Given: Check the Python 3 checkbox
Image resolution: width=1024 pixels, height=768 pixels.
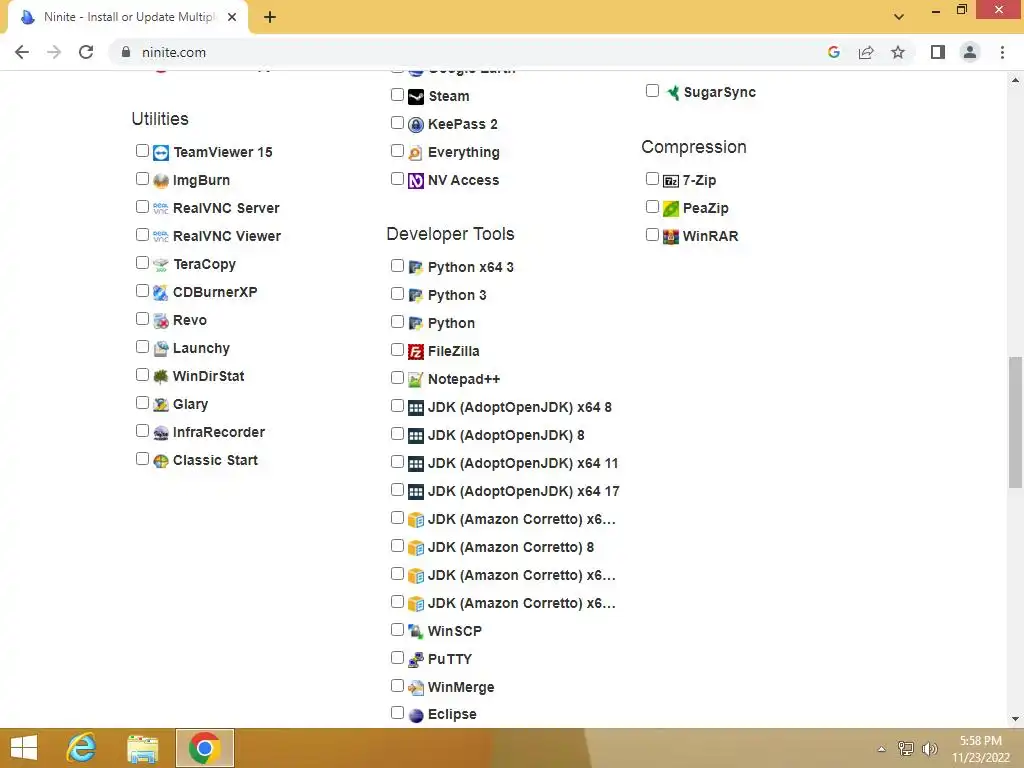Looking at the screenshot, I should coord(397,294).
